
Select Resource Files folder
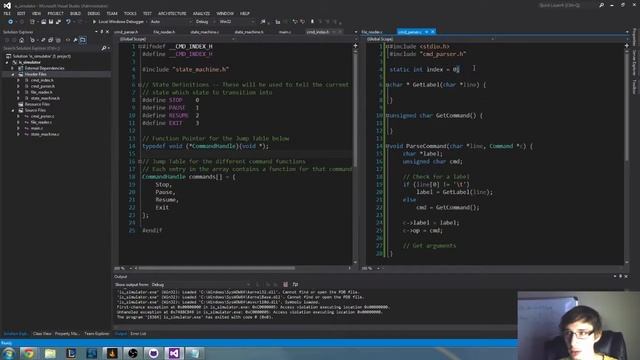pyautogui.click(x=37, y=104)
